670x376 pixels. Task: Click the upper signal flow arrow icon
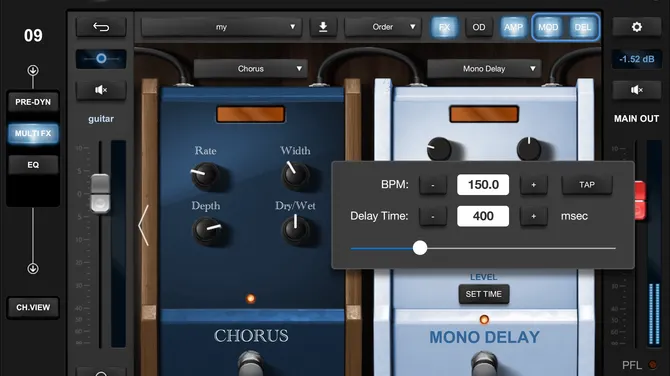tap(33, 70)
